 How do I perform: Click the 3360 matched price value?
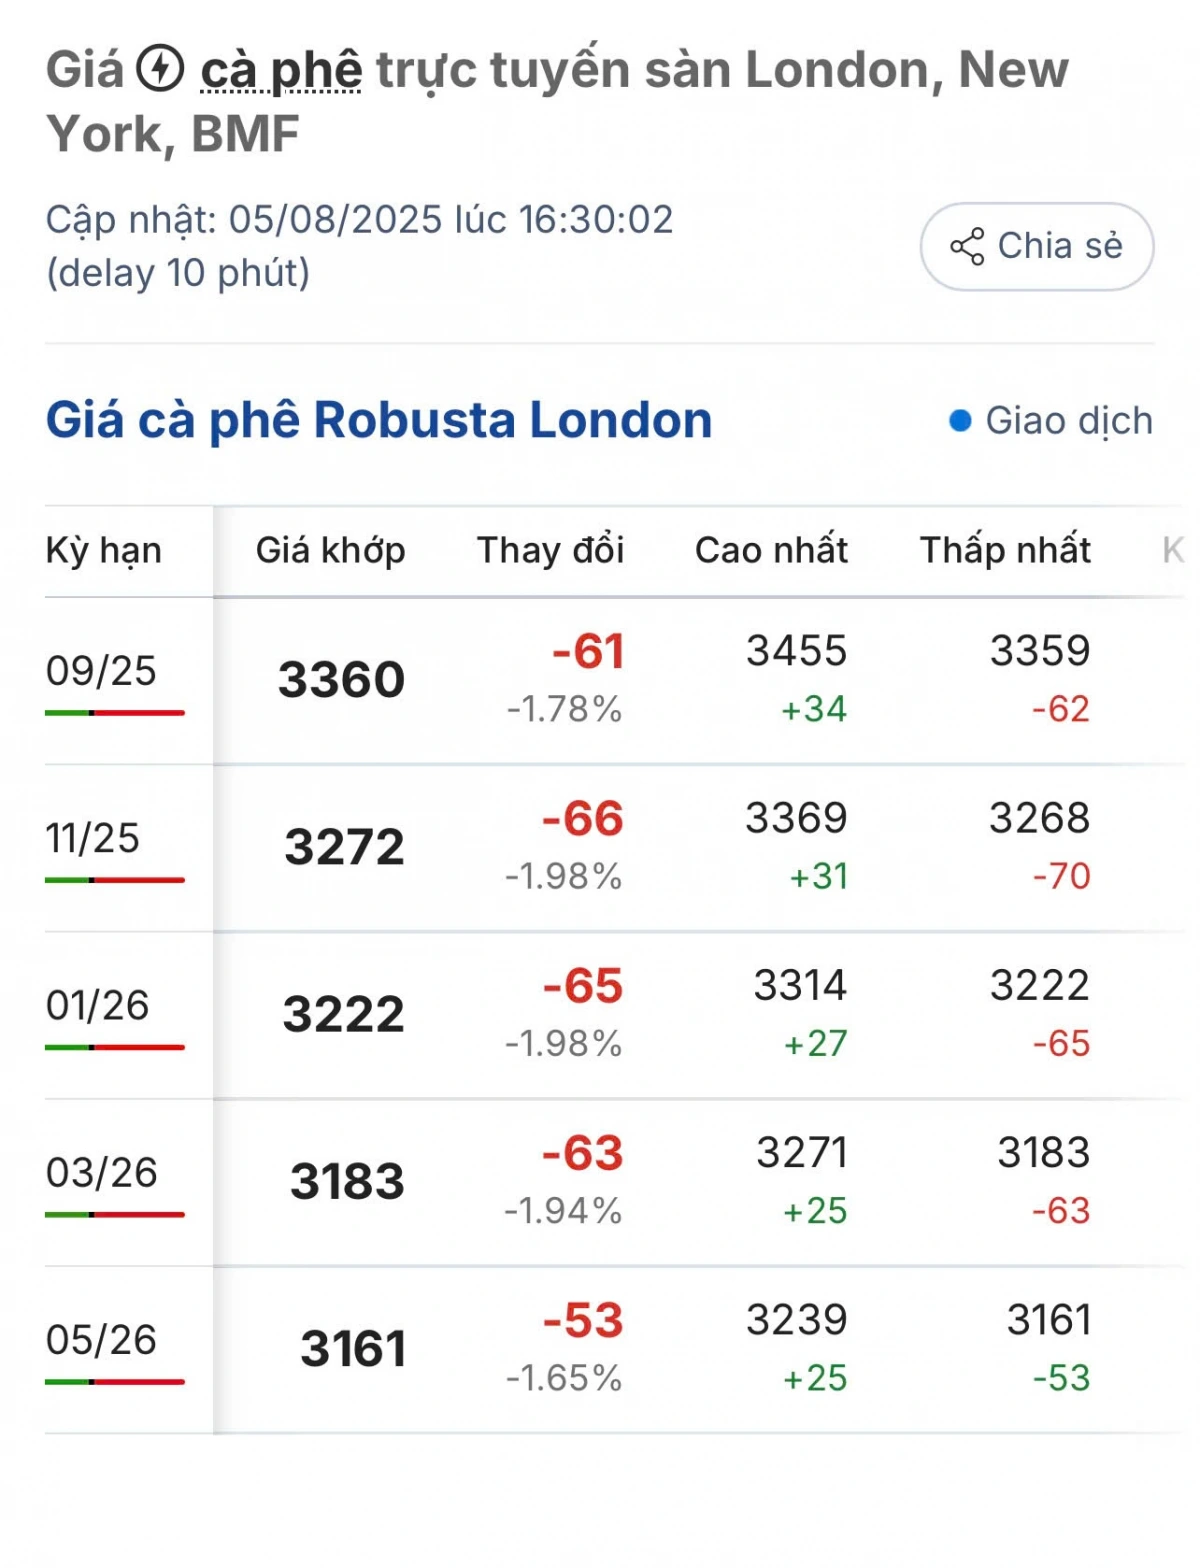tap(341, 680)
